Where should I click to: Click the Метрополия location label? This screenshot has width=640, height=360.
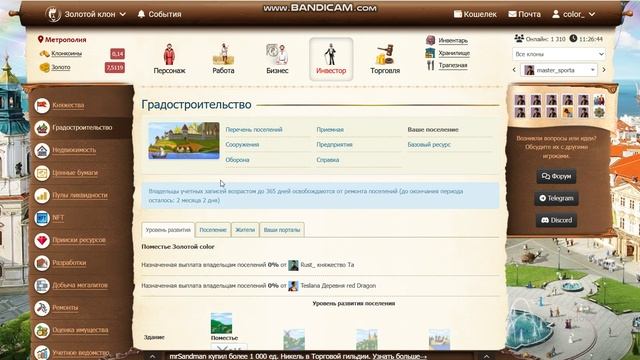[62, 40]
